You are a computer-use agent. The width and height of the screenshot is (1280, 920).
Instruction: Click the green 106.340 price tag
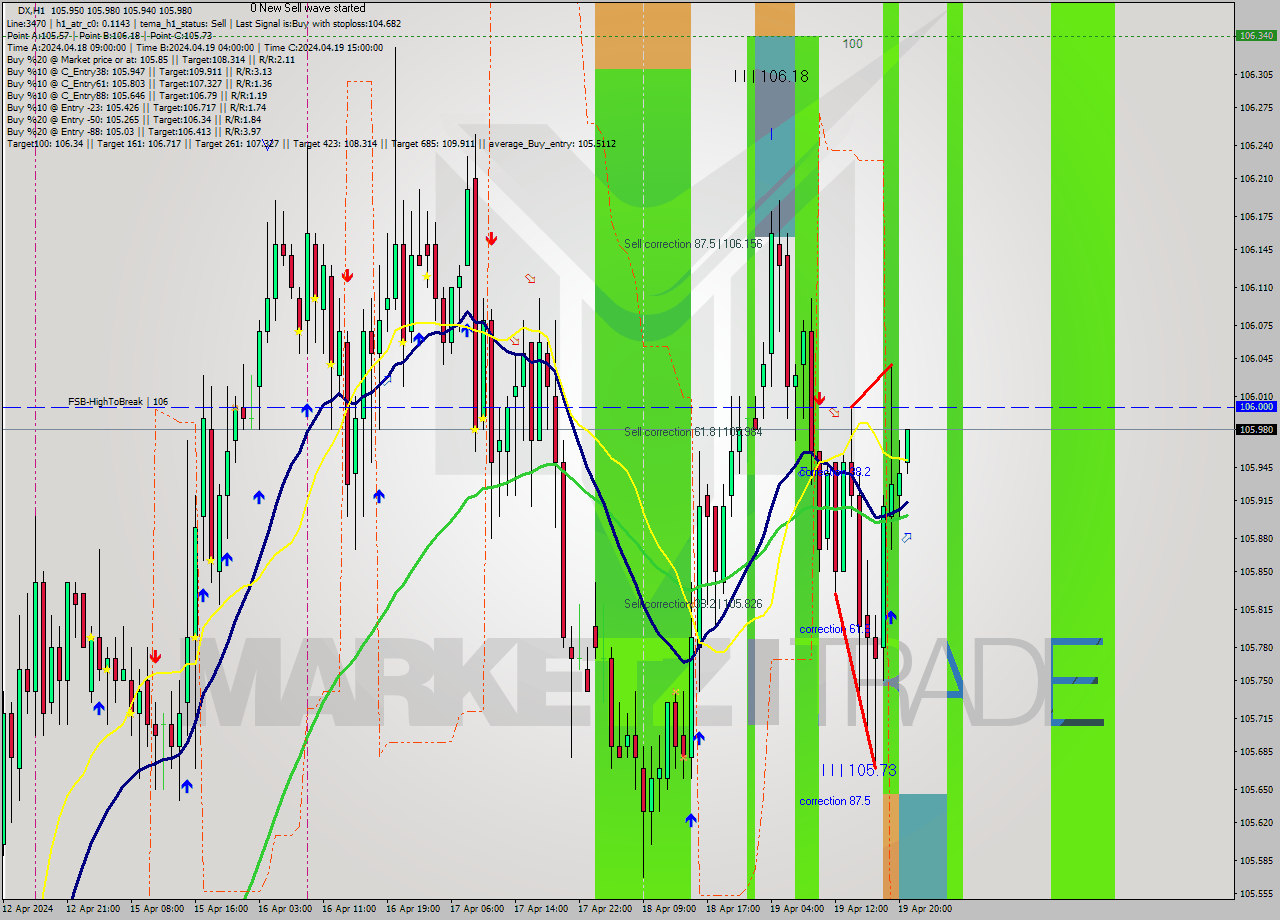coord(1256,35)
